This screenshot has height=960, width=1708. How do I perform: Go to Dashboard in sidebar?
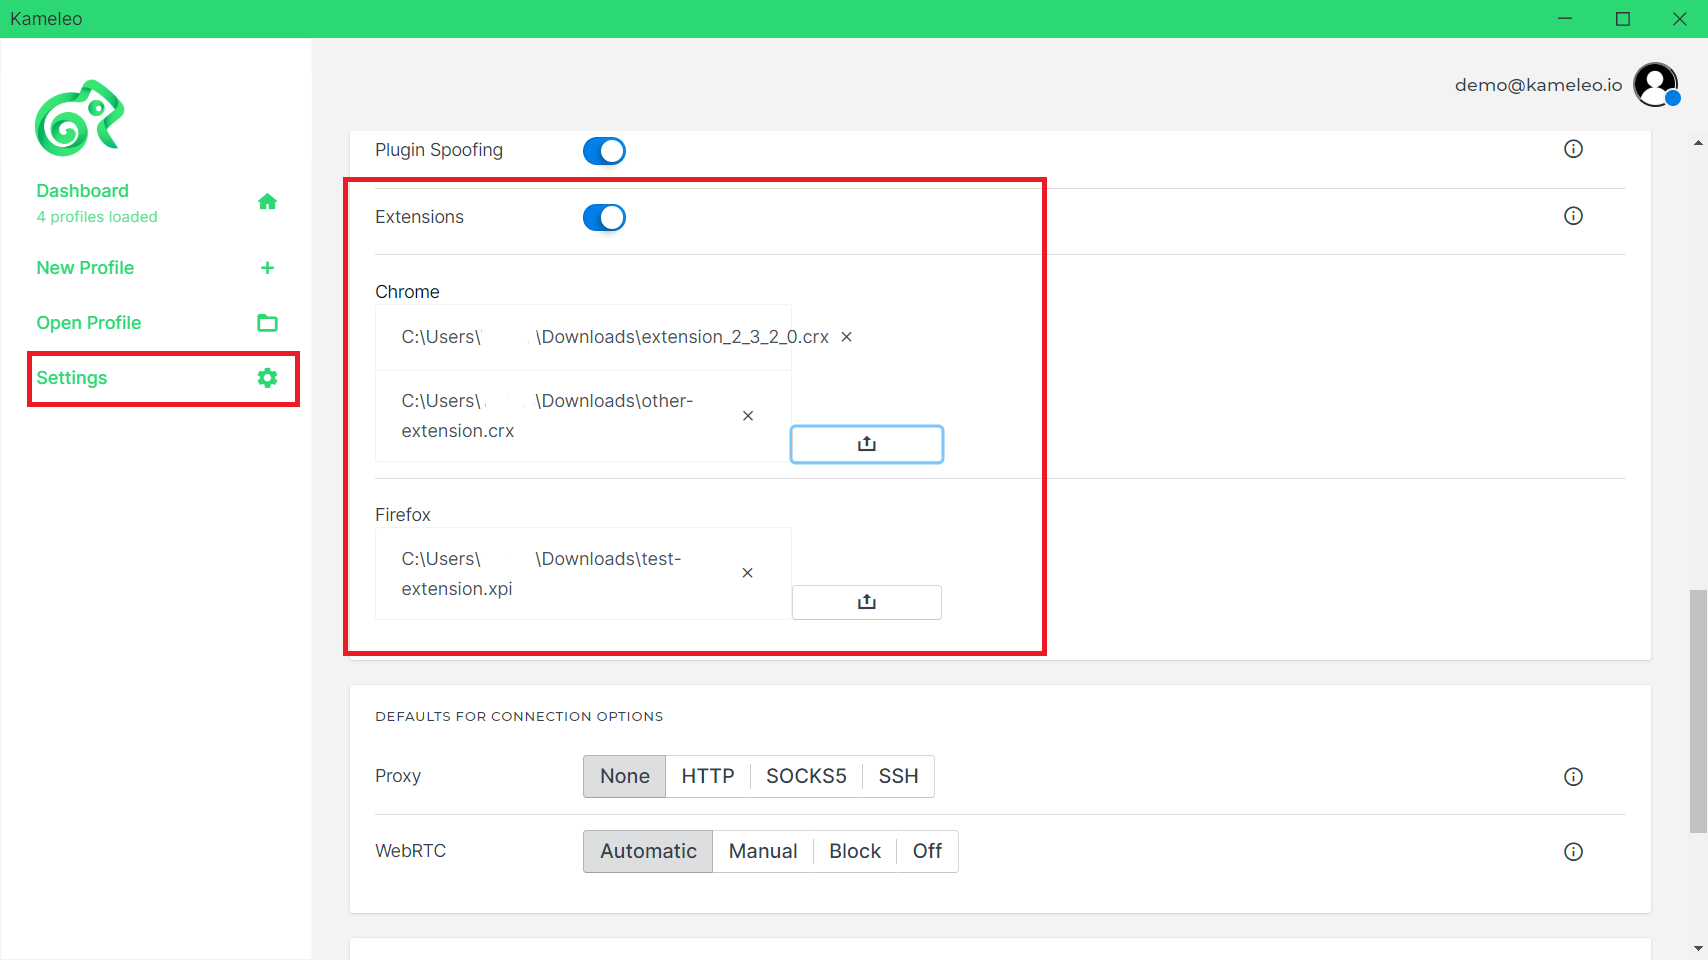tap(82, 191)
